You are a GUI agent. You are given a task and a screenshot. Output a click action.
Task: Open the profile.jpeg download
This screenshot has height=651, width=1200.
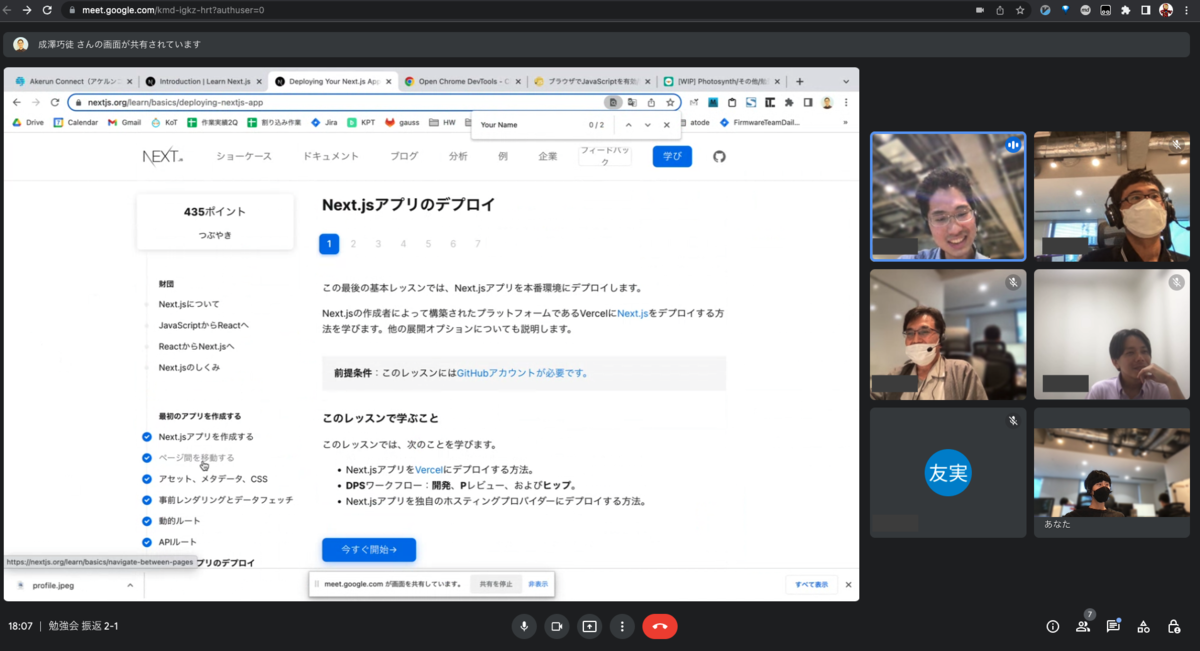(x=52, y=585)
